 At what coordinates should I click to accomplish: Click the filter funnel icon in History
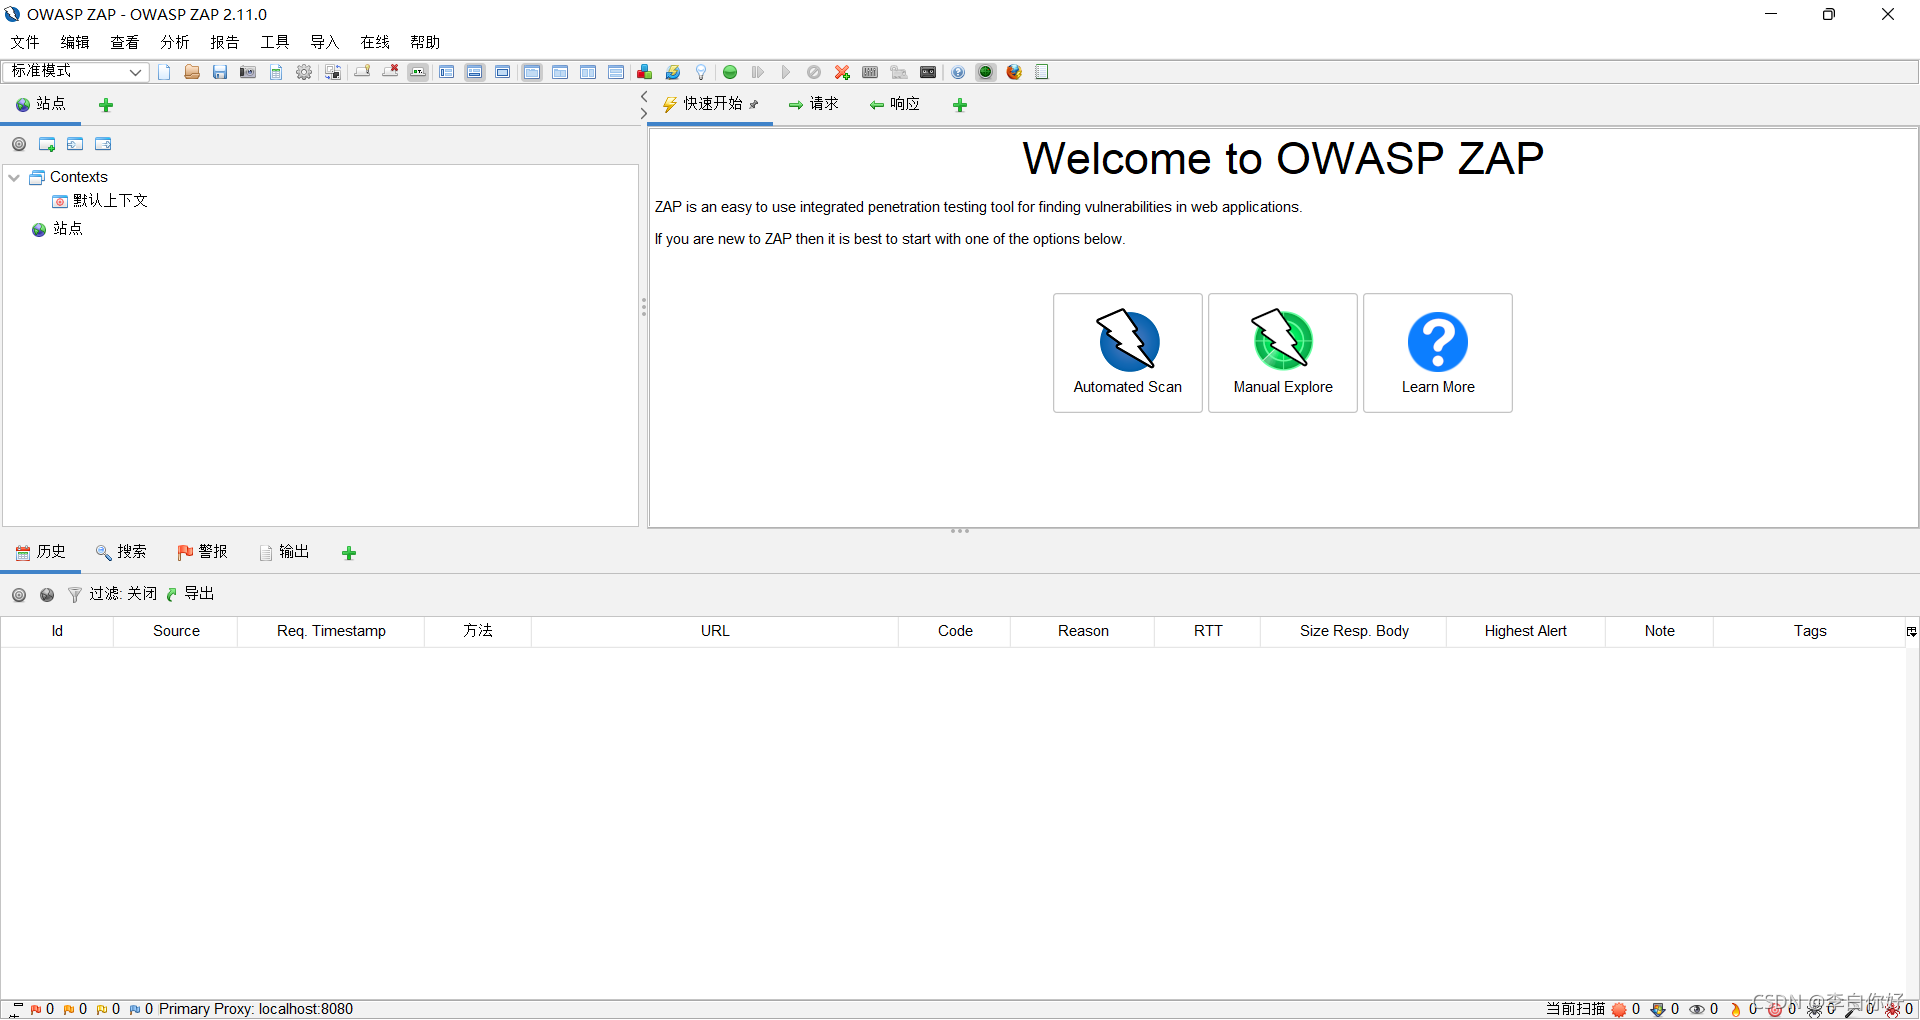74,595
